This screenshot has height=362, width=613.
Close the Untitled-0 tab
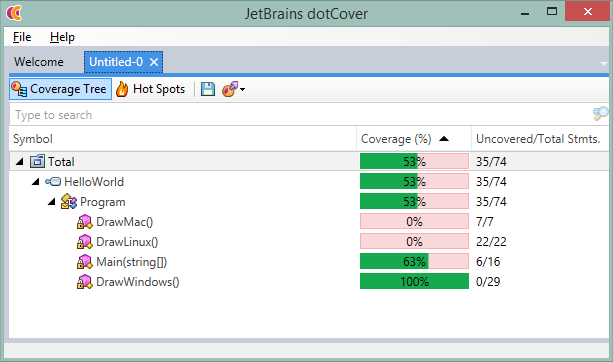tap(154, 62)
